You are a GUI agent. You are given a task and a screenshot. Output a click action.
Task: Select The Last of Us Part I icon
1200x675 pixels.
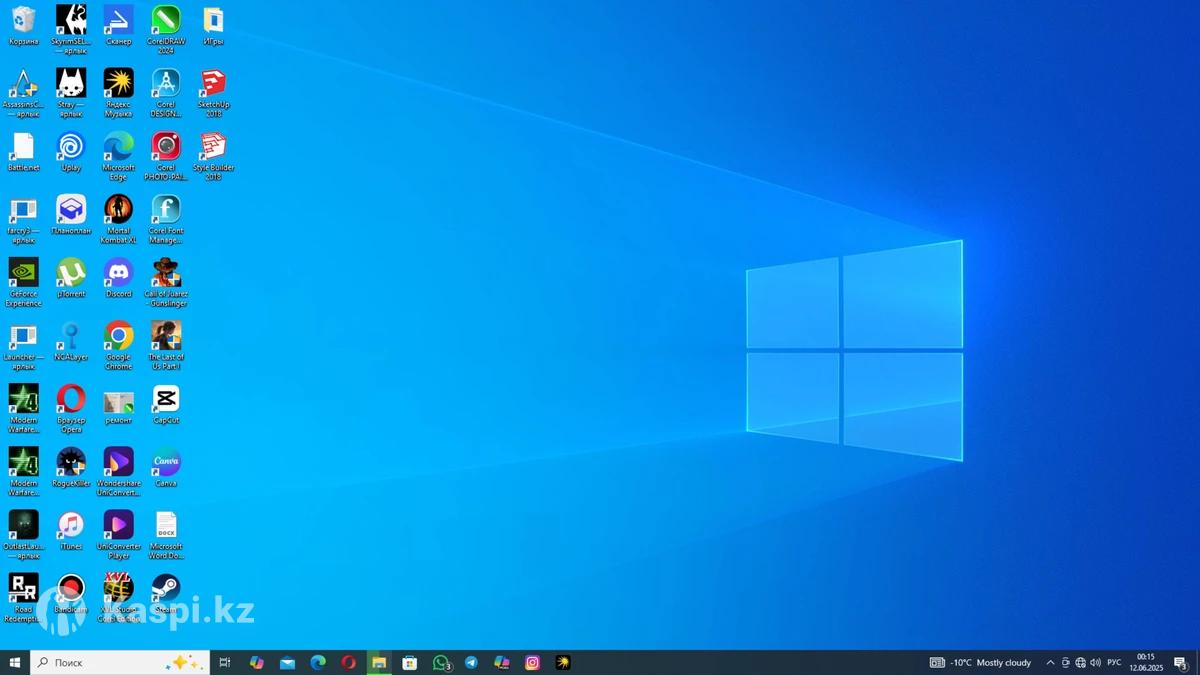click(166, 346)
